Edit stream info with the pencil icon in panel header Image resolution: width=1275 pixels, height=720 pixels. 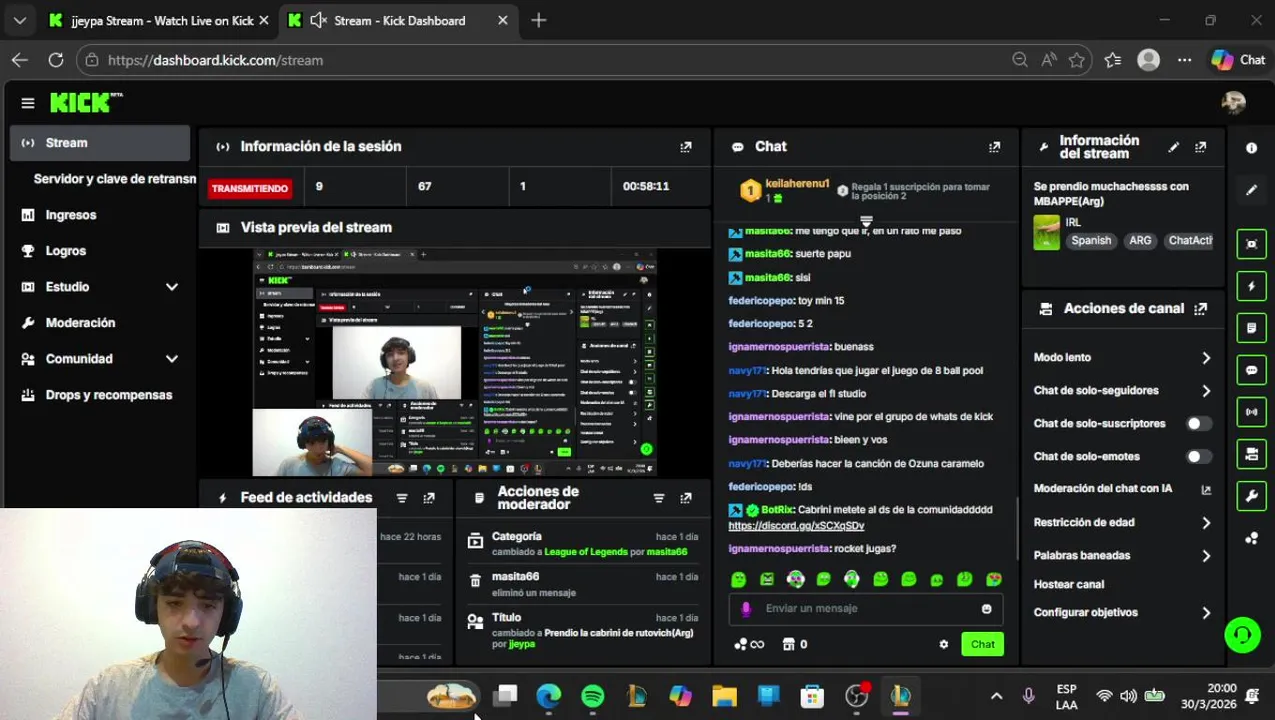point(1174,147)
